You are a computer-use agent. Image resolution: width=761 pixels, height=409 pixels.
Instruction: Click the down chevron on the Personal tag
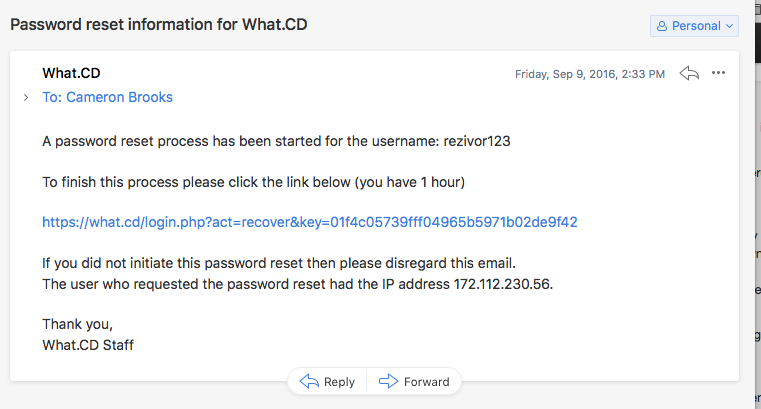coord(729,26)
